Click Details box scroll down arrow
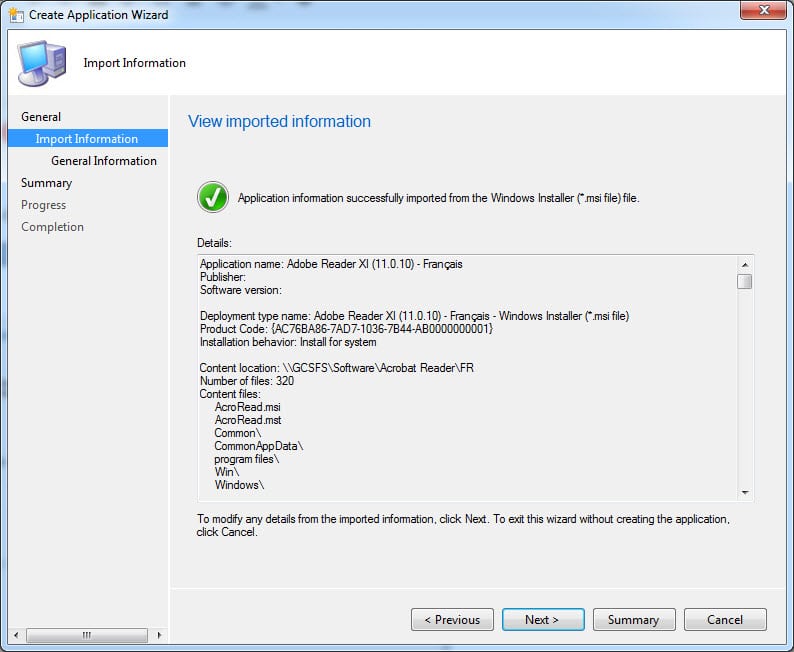This screenshot has width=794, height=652. coord(745,492)
